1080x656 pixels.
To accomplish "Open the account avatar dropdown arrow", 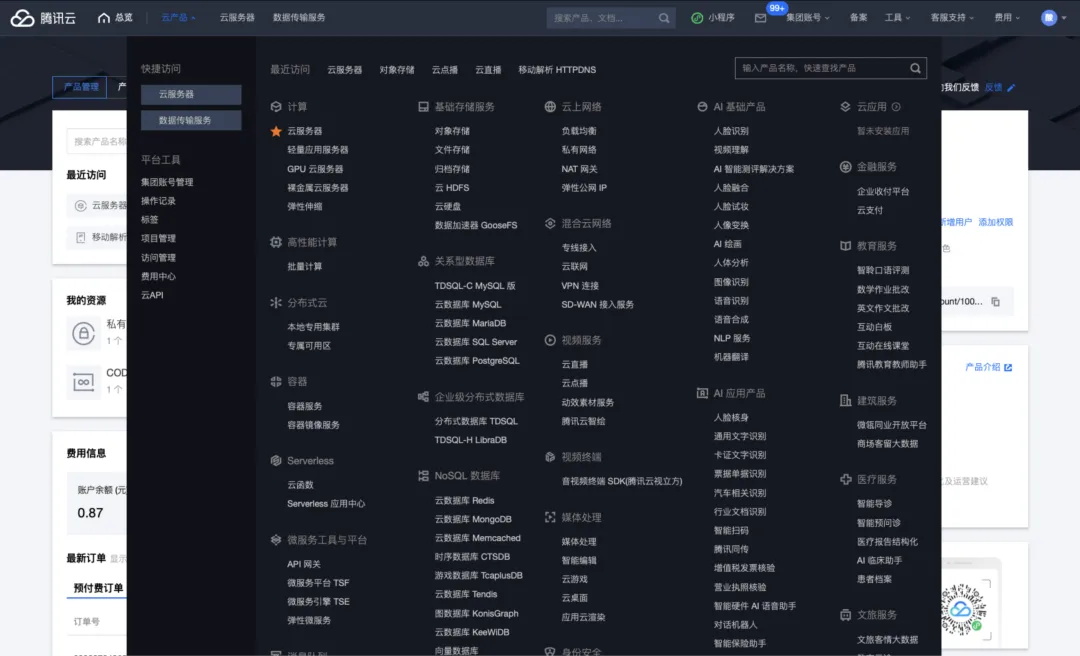I will click(1064, 18).
